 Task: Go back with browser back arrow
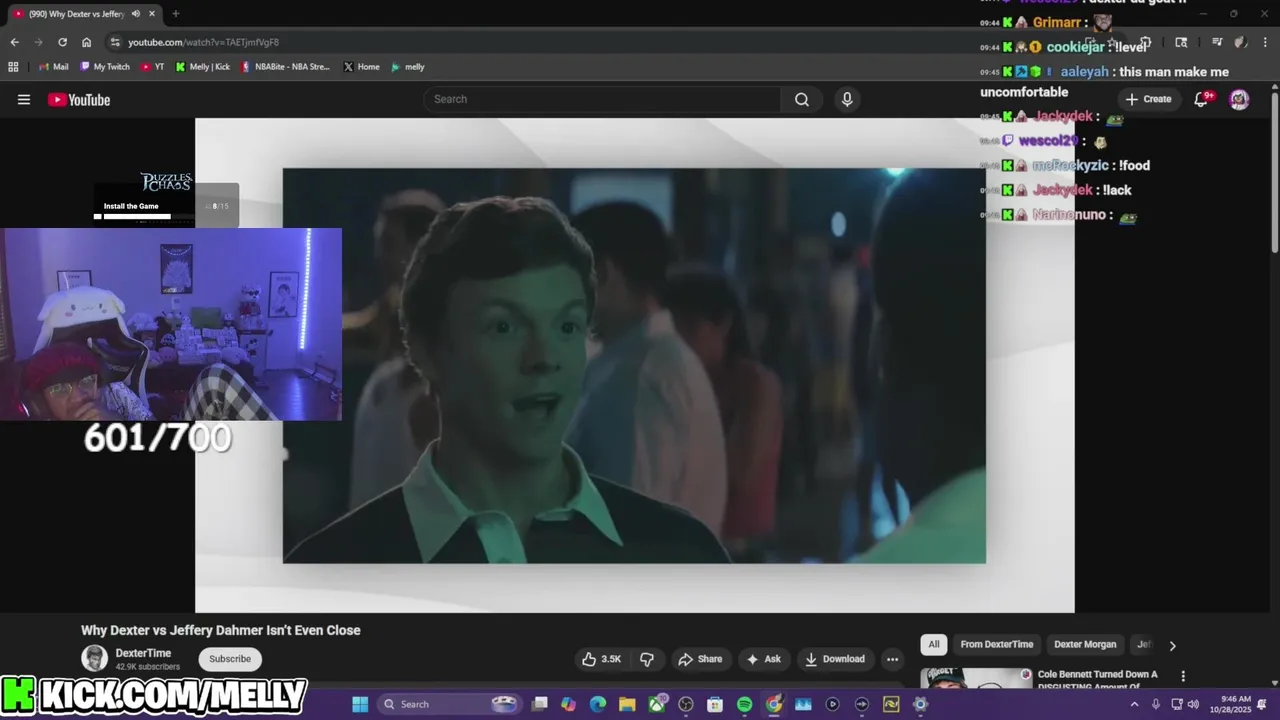(x=14, y=42)
